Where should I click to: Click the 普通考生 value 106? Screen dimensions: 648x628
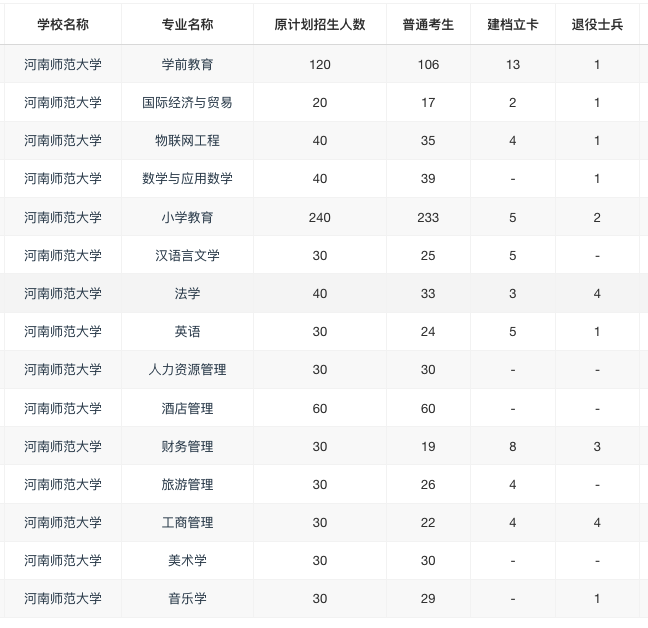pos(428,64)
